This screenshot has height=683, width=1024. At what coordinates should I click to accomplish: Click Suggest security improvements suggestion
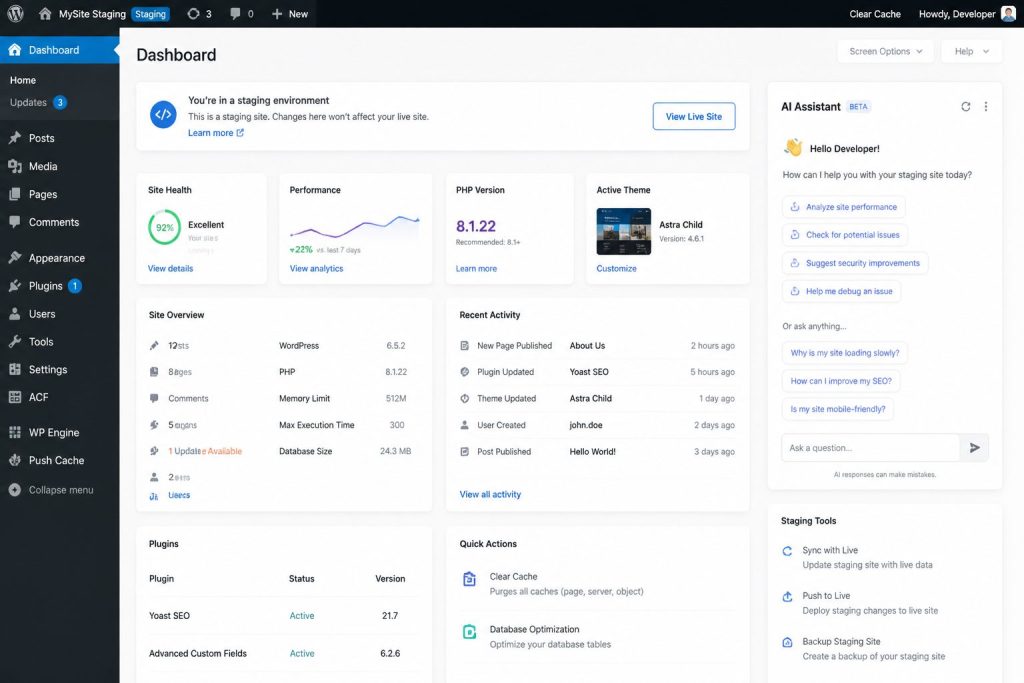[855, 263]
